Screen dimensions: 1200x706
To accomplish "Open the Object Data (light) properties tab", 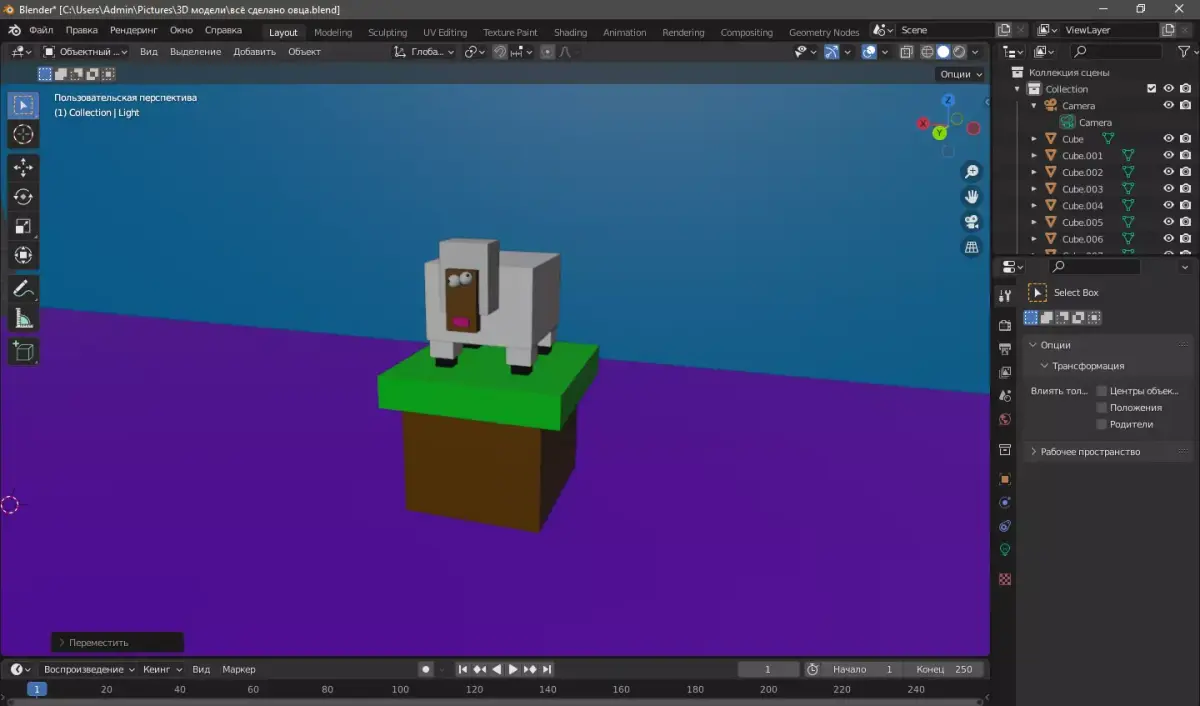I will (x=1005, y=550).
